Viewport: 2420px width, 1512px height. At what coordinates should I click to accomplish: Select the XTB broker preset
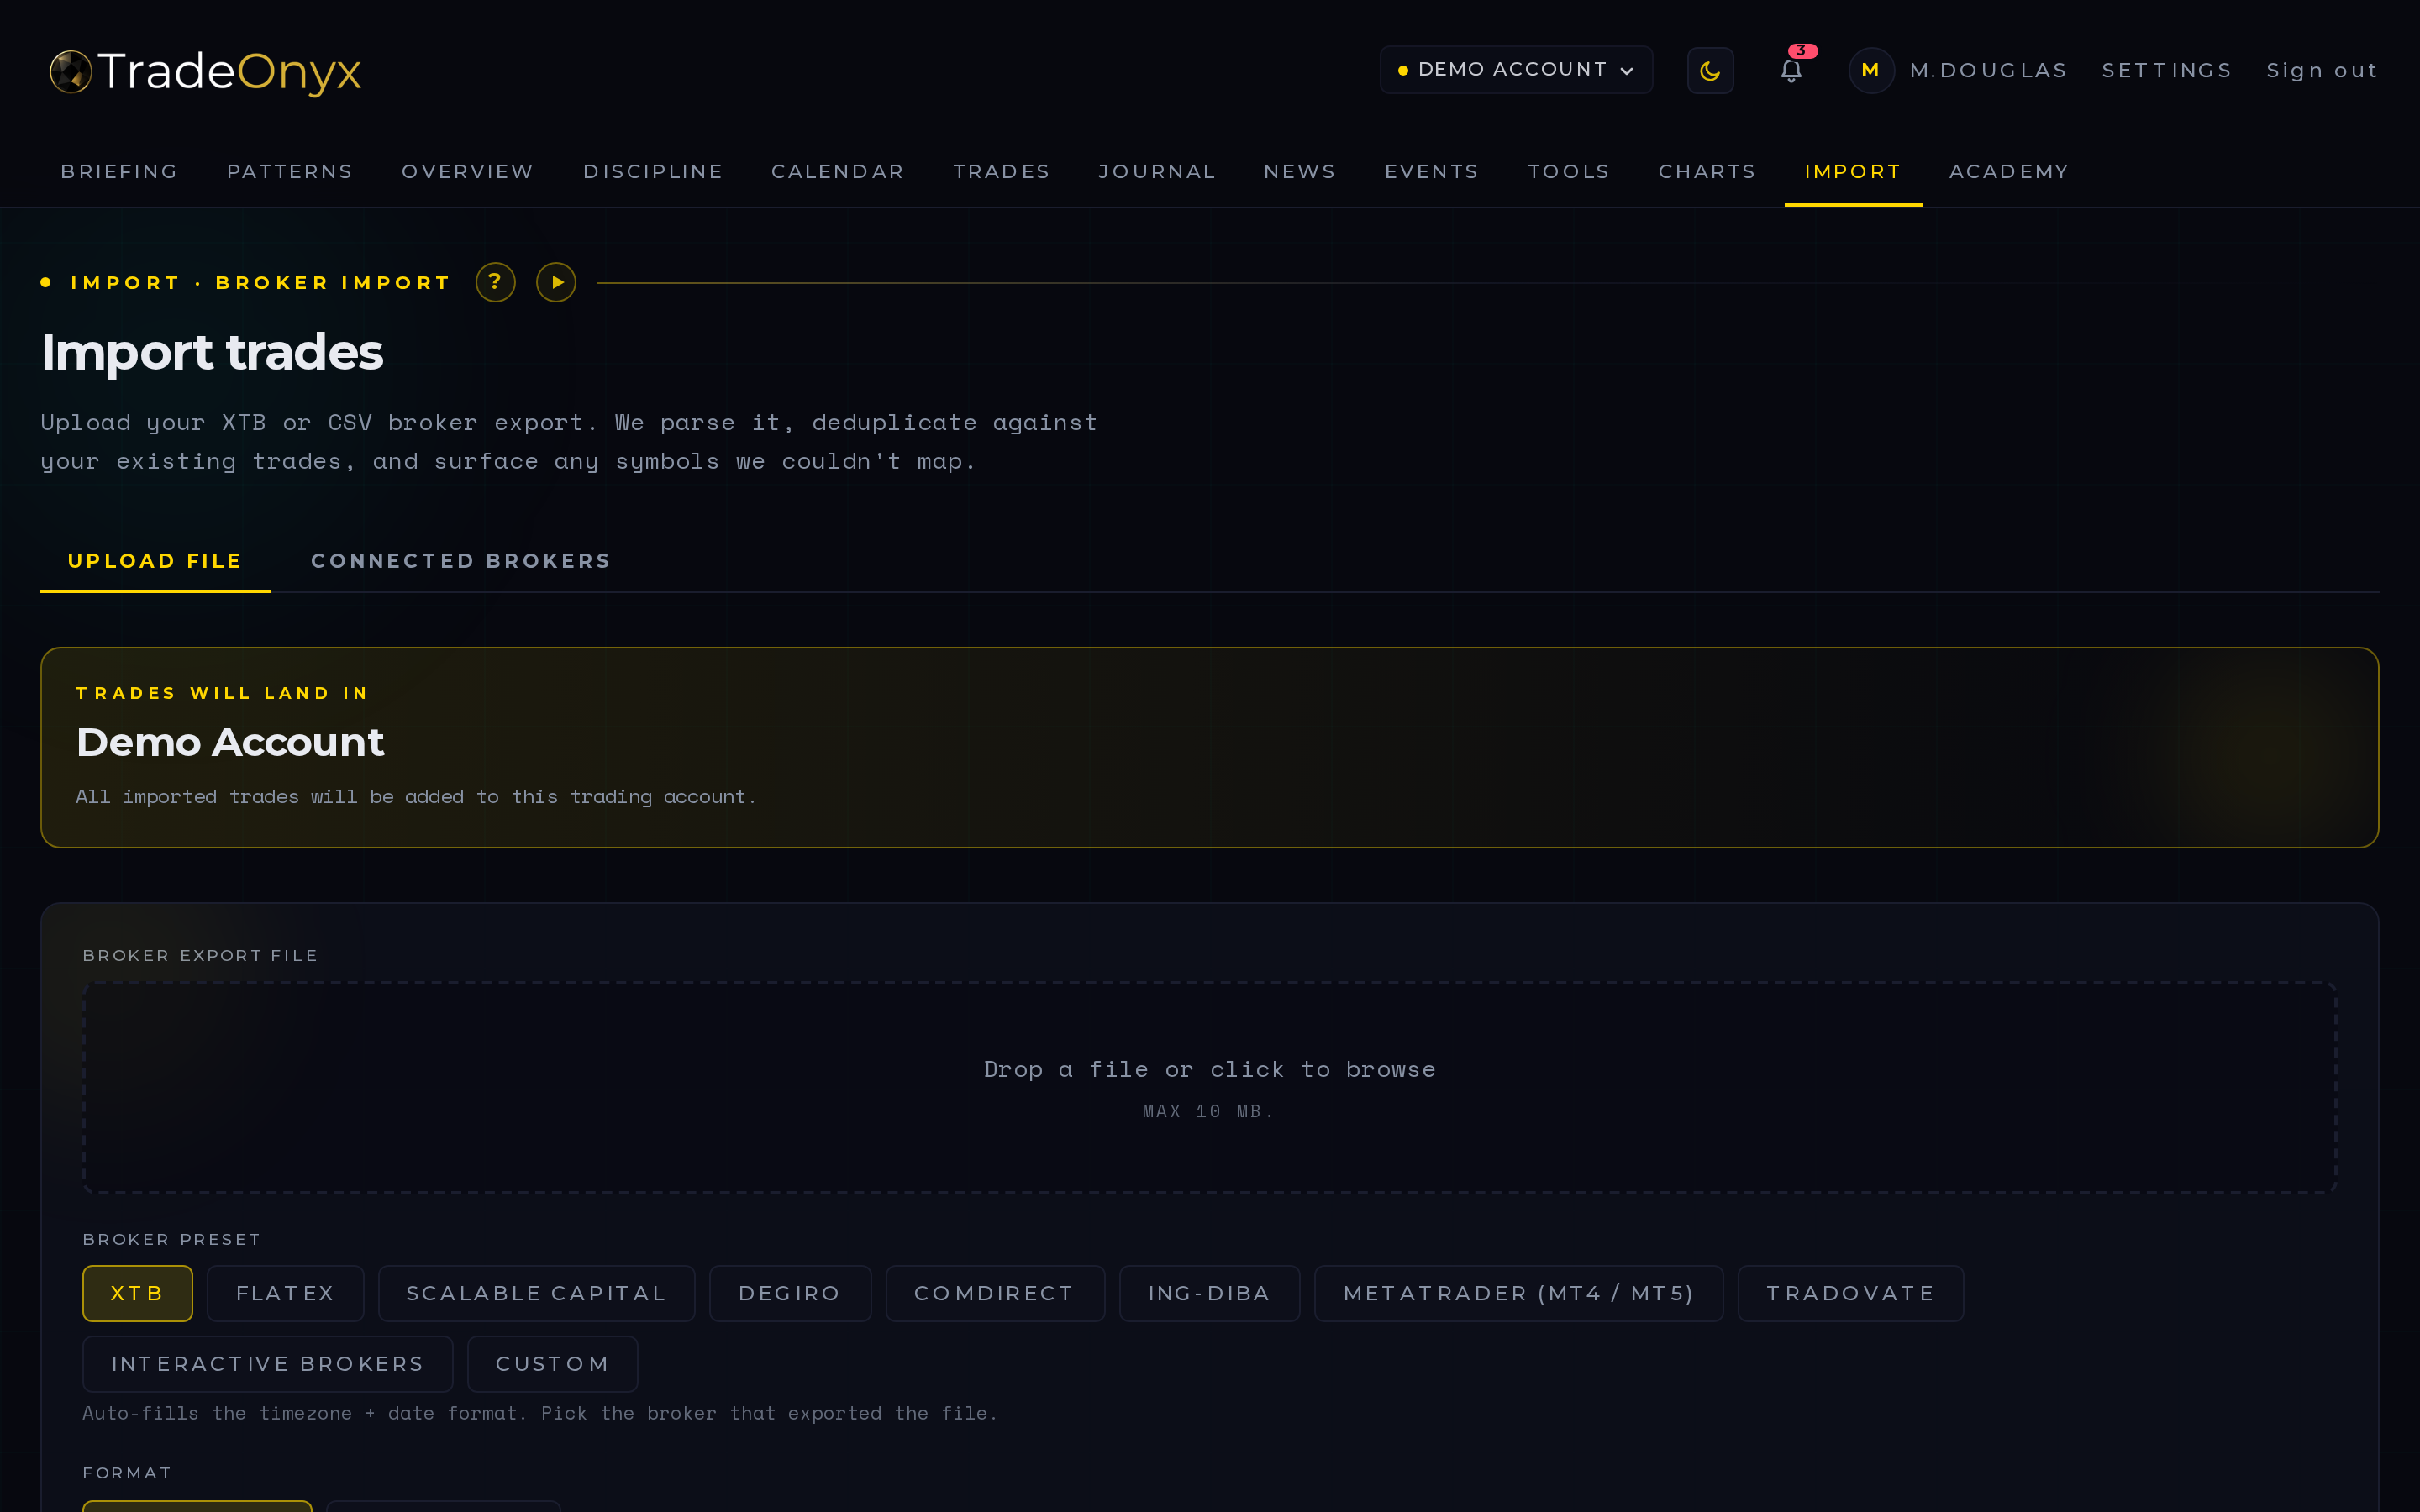pyautogui.click(x=138, y=1293)
